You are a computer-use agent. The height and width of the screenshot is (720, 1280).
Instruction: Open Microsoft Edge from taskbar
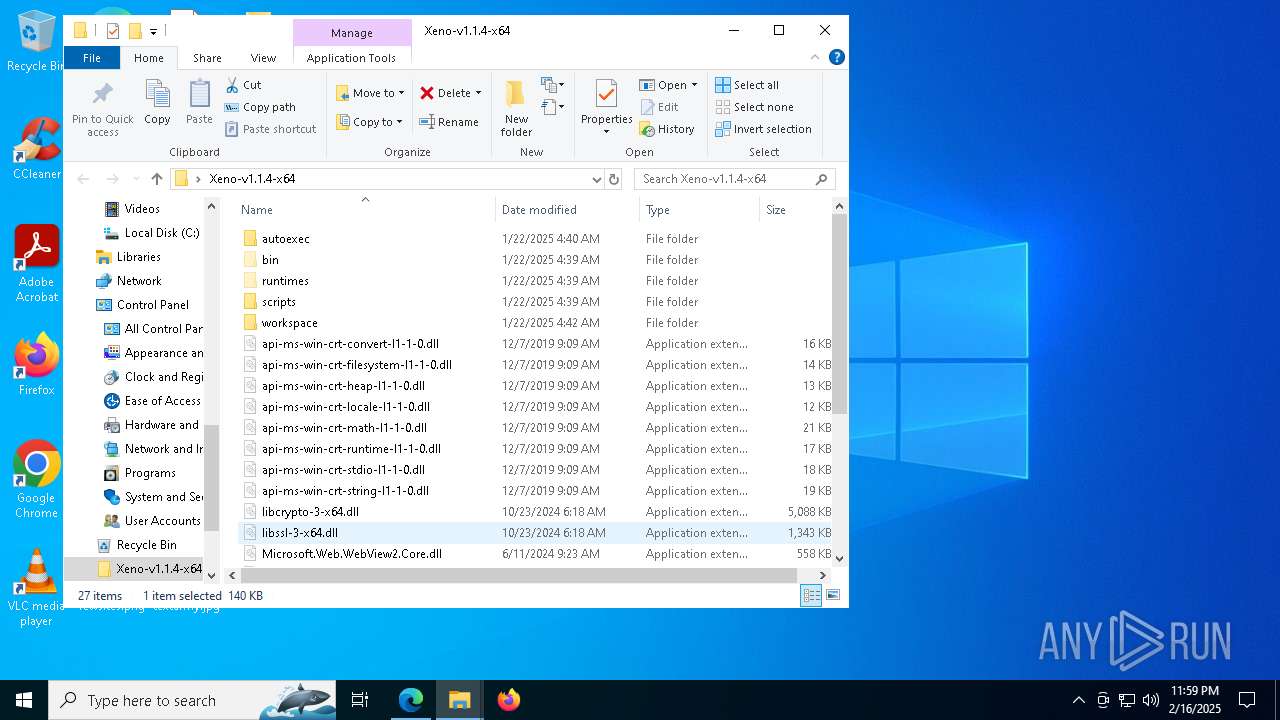(x=411, y=700)
